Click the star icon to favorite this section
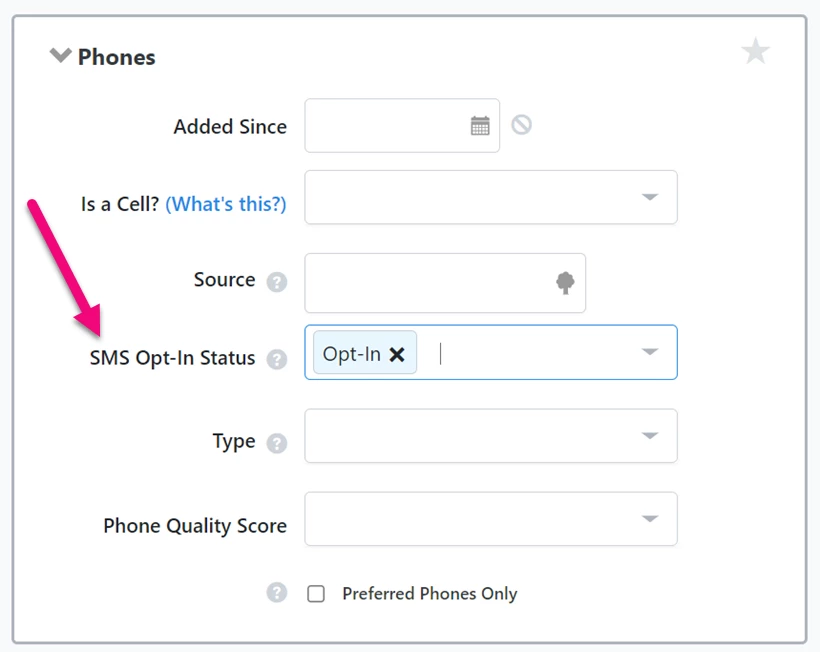Screen dimensions: 820x652 (756, 51)
